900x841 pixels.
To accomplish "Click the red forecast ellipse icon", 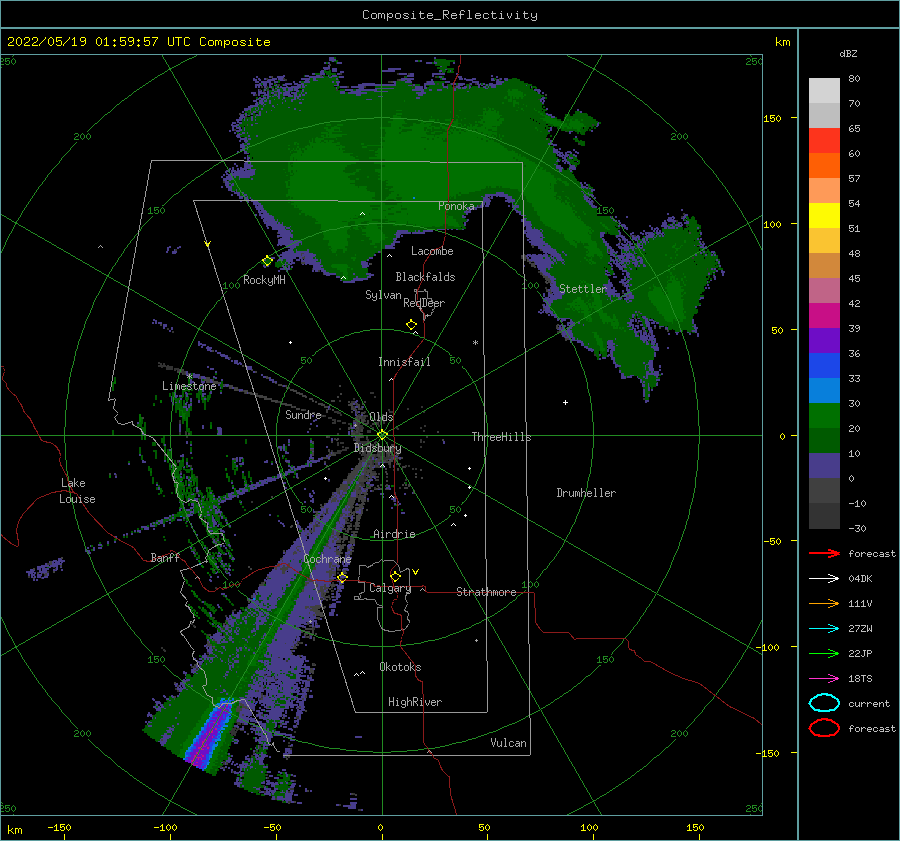I will click(824, 728).
